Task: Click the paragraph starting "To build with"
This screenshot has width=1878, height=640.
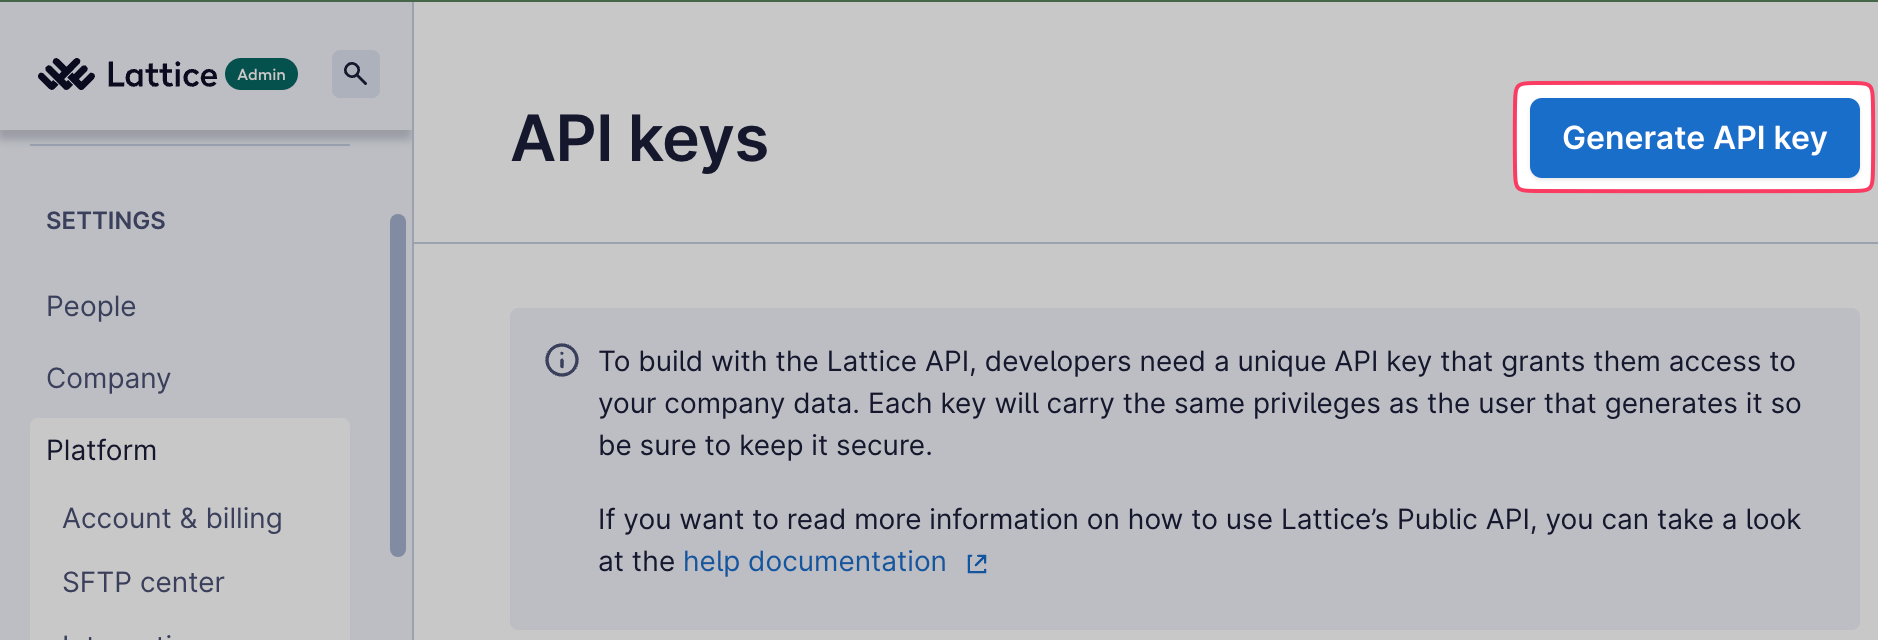Action: click(x=1196, y=403)
